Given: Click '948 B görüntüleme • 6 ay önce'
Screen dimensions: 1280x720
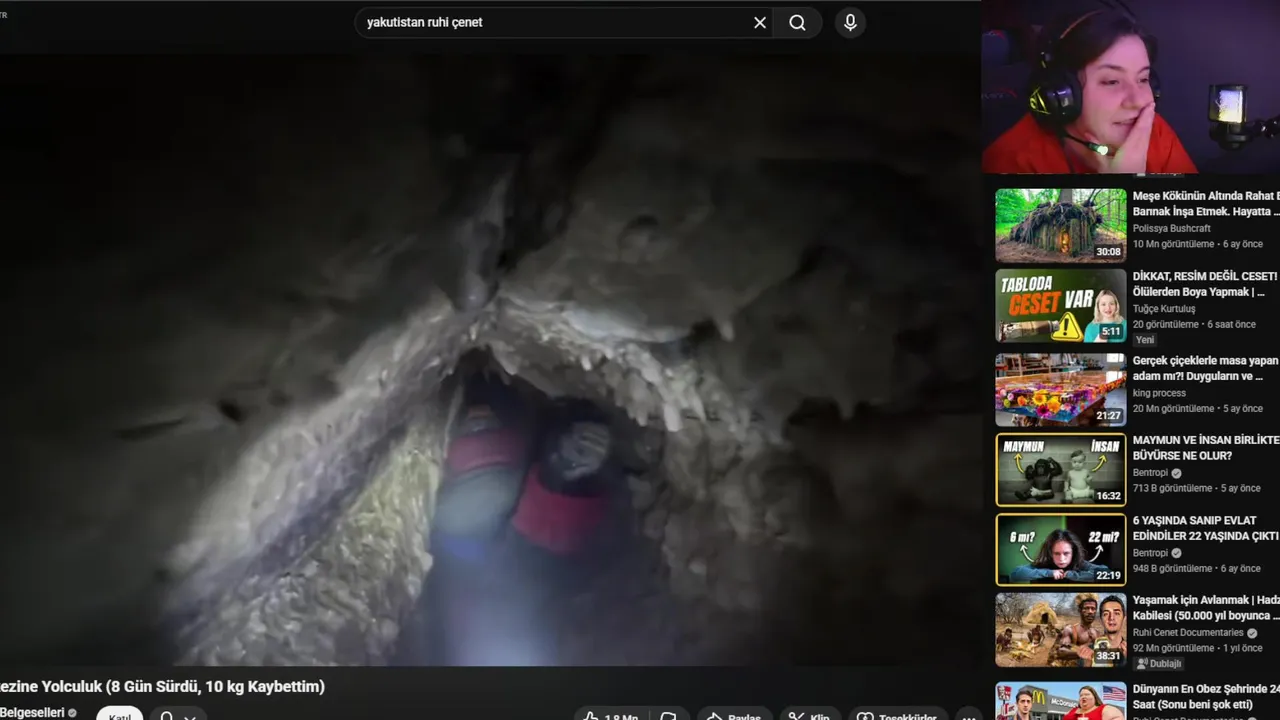Looking at the screenshot, I should [1197, 568].
